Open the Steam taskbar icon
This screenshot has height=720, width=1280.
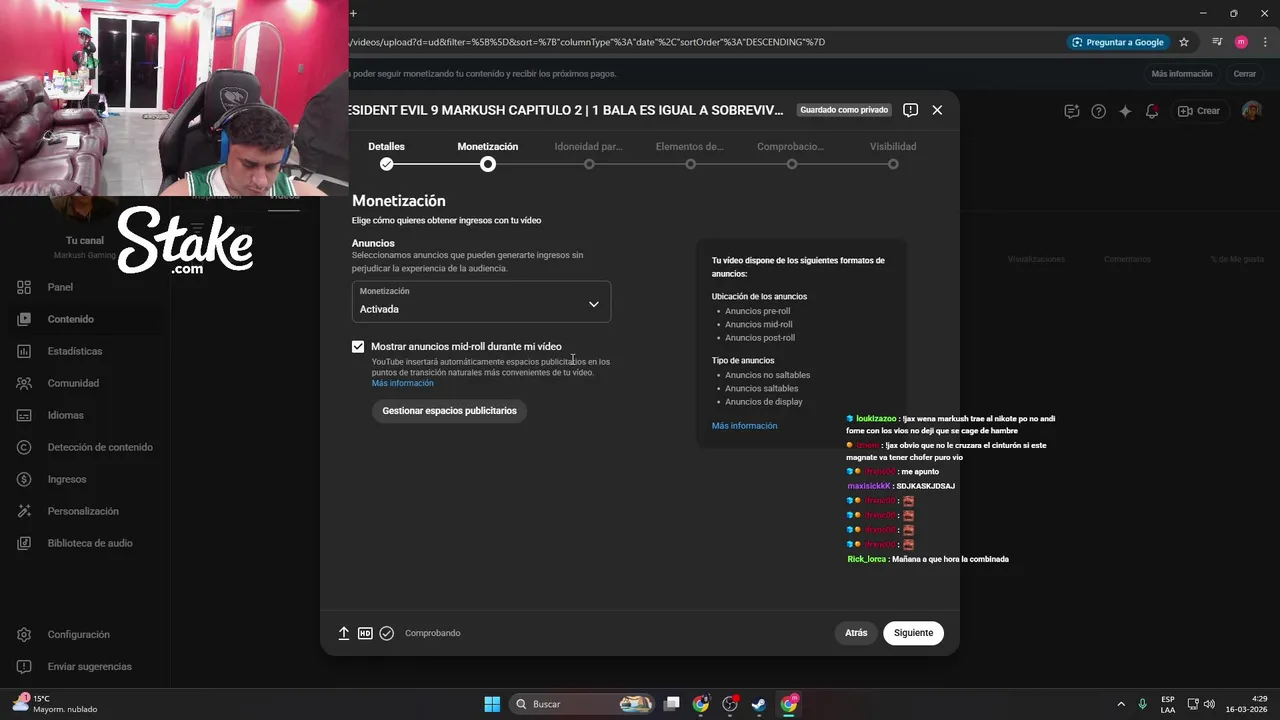[x=759, y=704]
